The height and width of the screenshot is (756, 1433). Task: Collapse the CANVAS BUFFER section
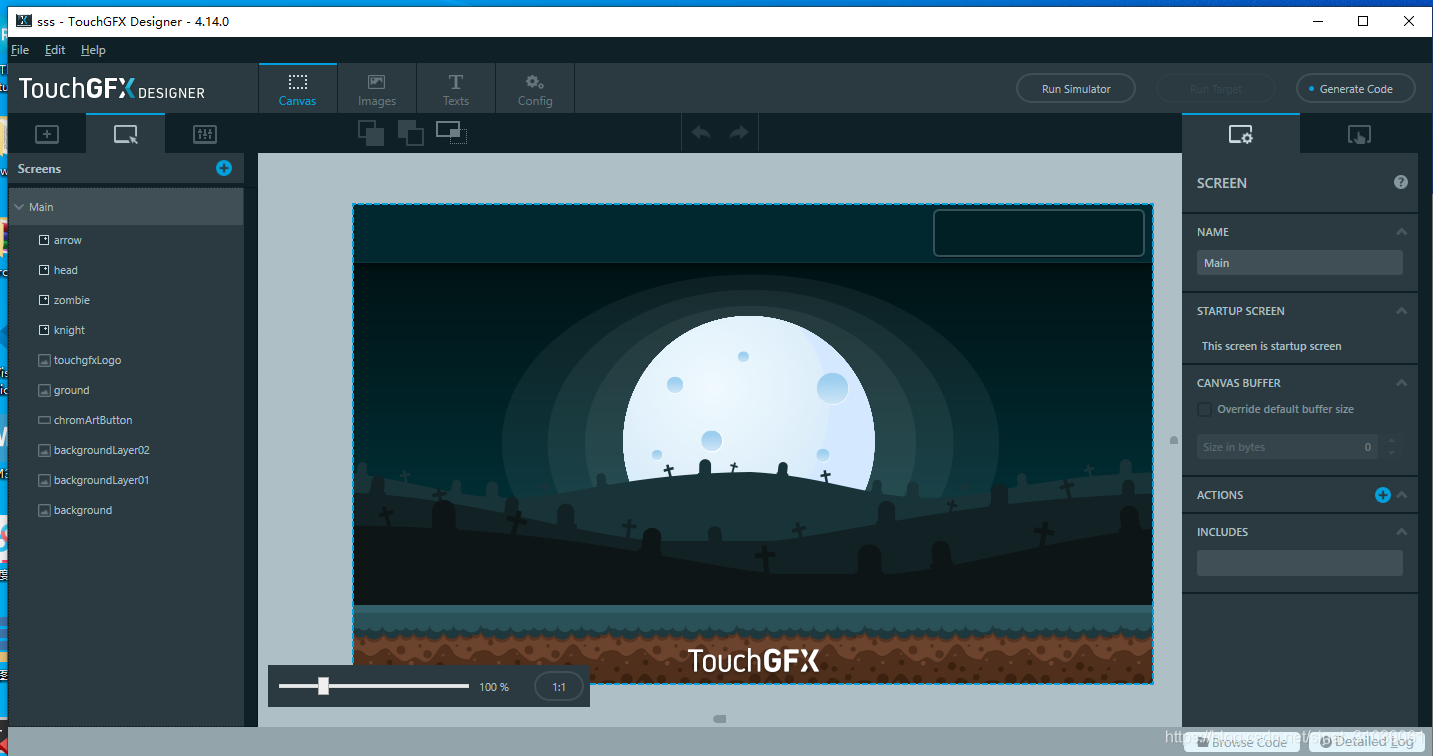[1401, 383]
